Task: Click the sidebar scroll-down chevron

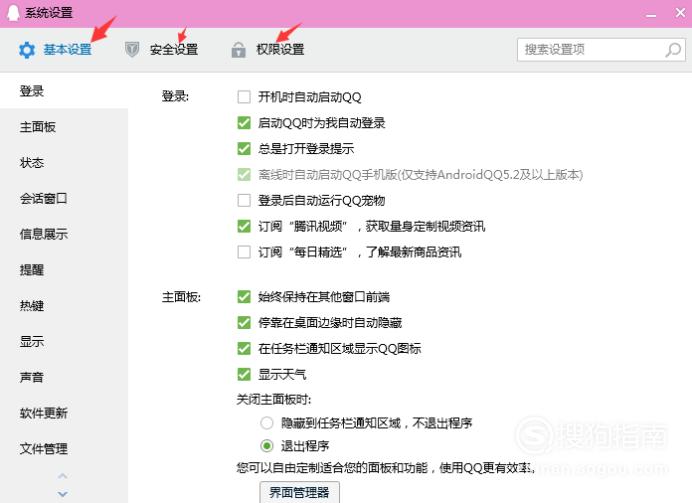Action: point(63,494)
